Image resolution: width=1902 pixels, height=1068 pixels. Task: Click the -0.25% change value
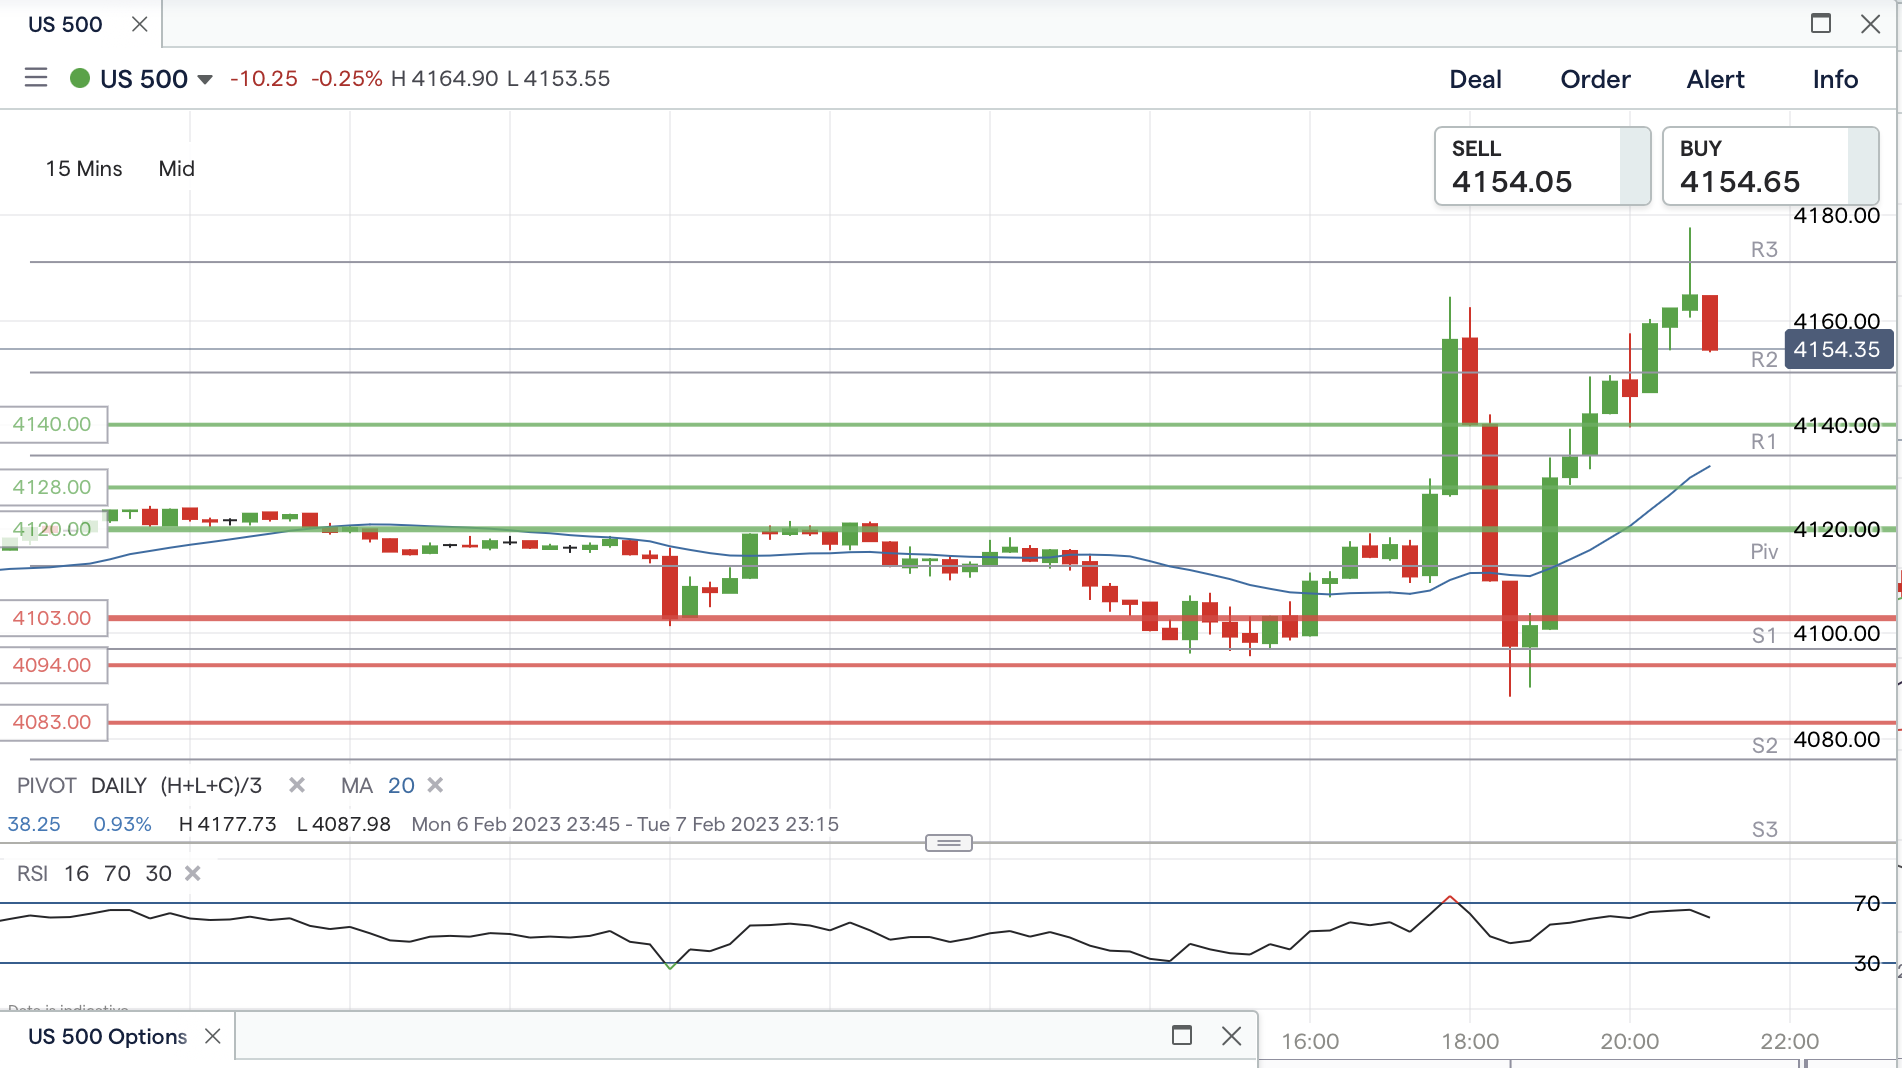(x=347, y=79)
